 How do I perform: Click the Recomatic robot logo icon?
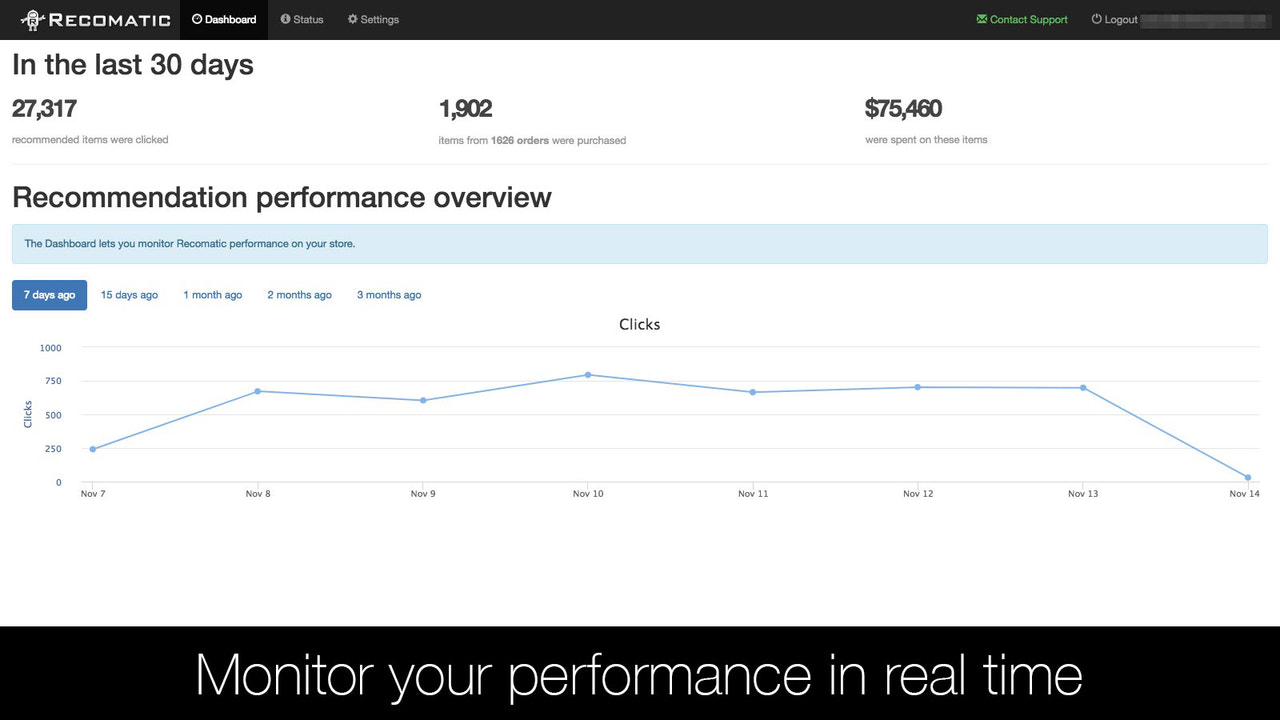(x=31, y=18)
